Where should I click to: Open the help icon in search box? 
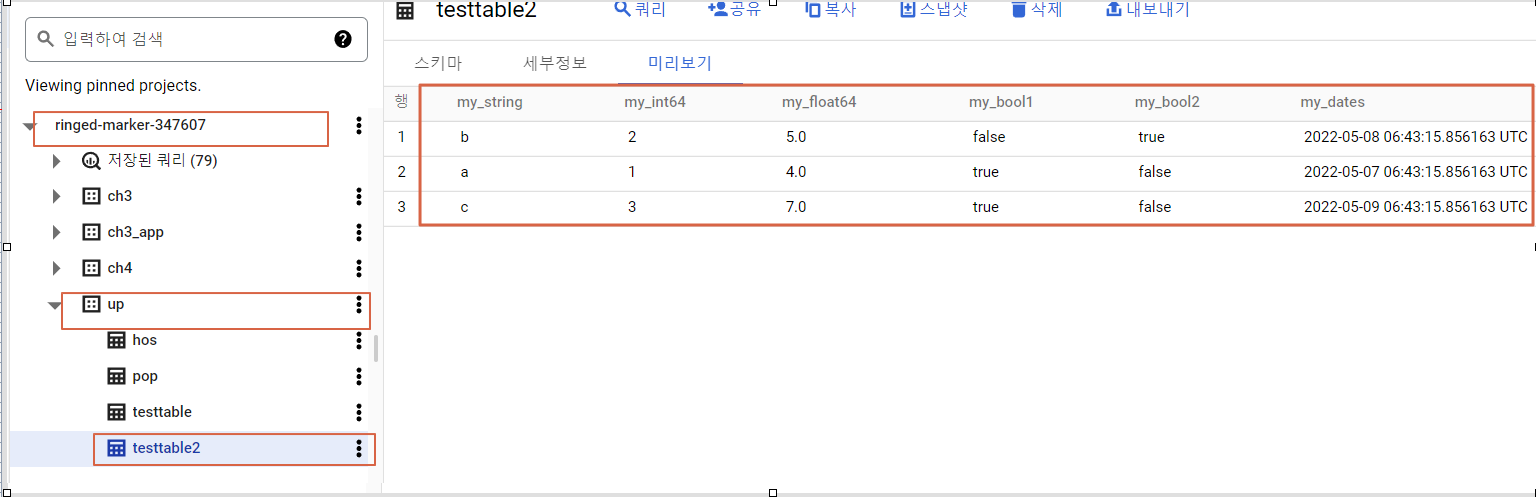(343, 39)
